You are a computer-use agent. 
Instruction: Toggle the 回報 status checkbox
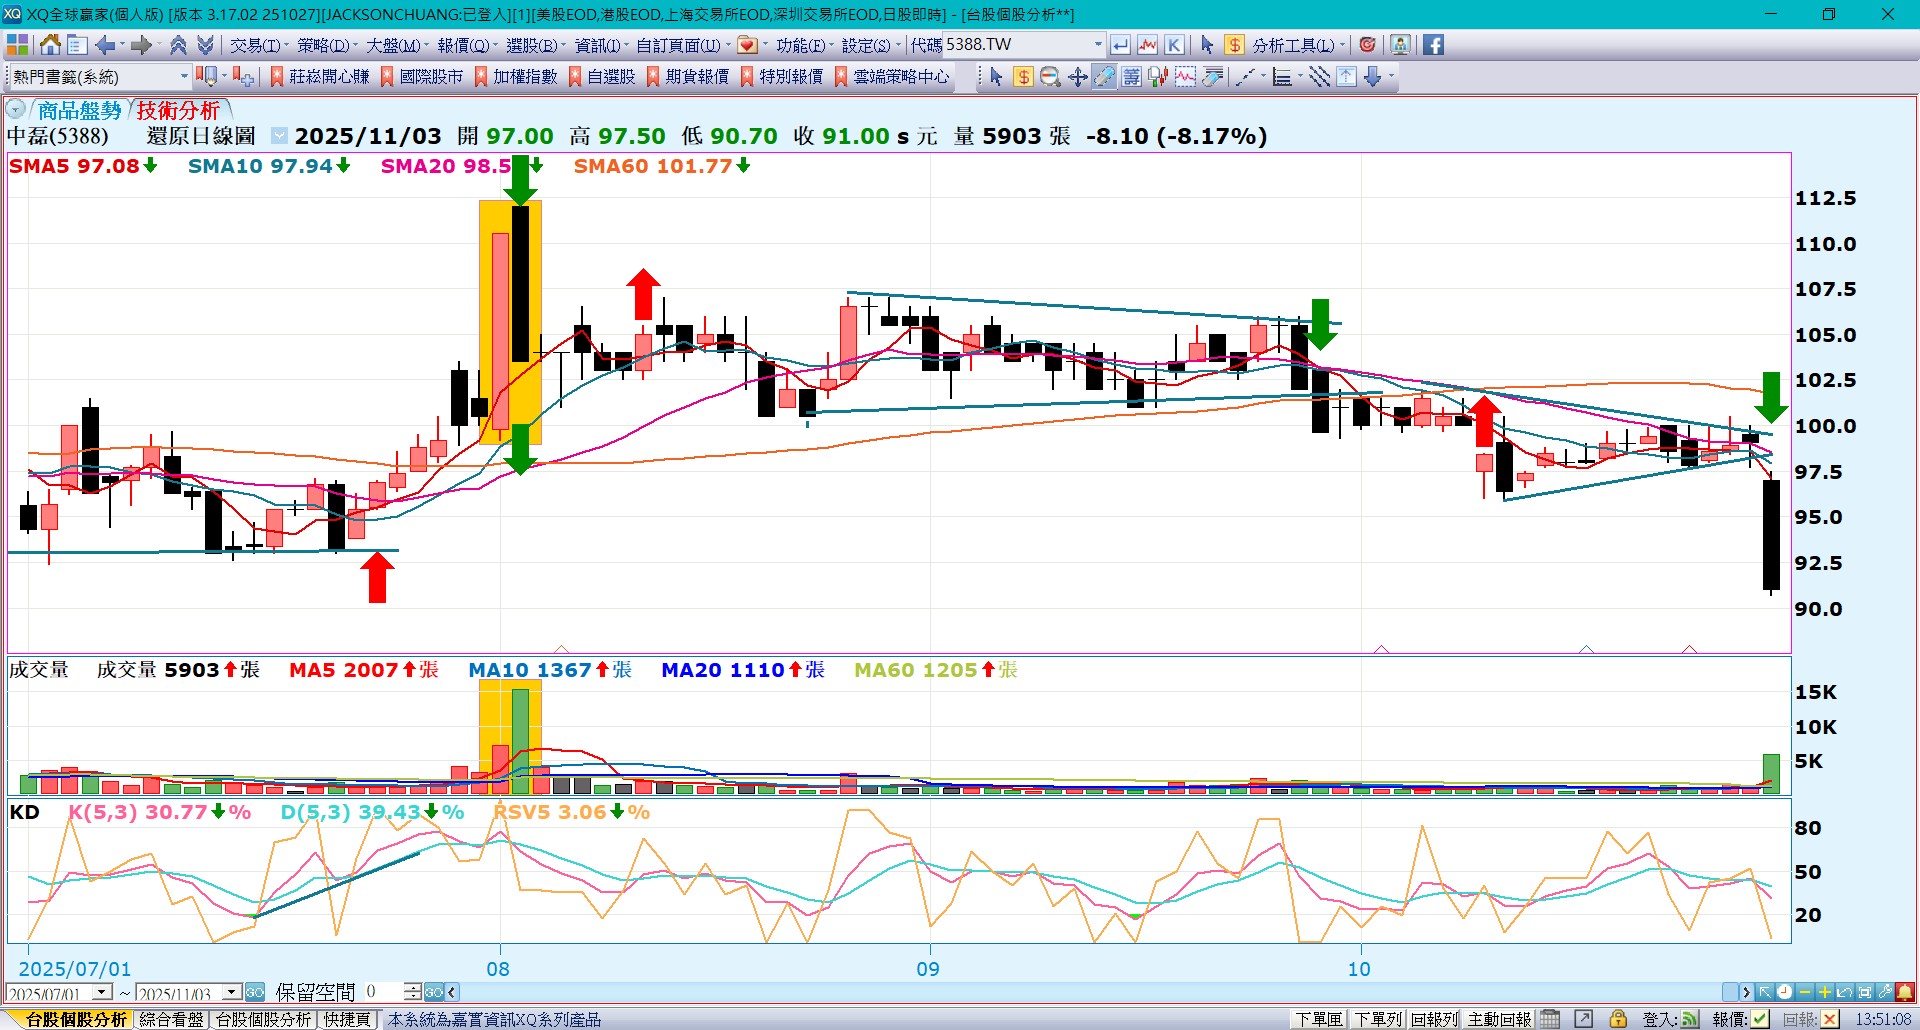[1829, 1019]
